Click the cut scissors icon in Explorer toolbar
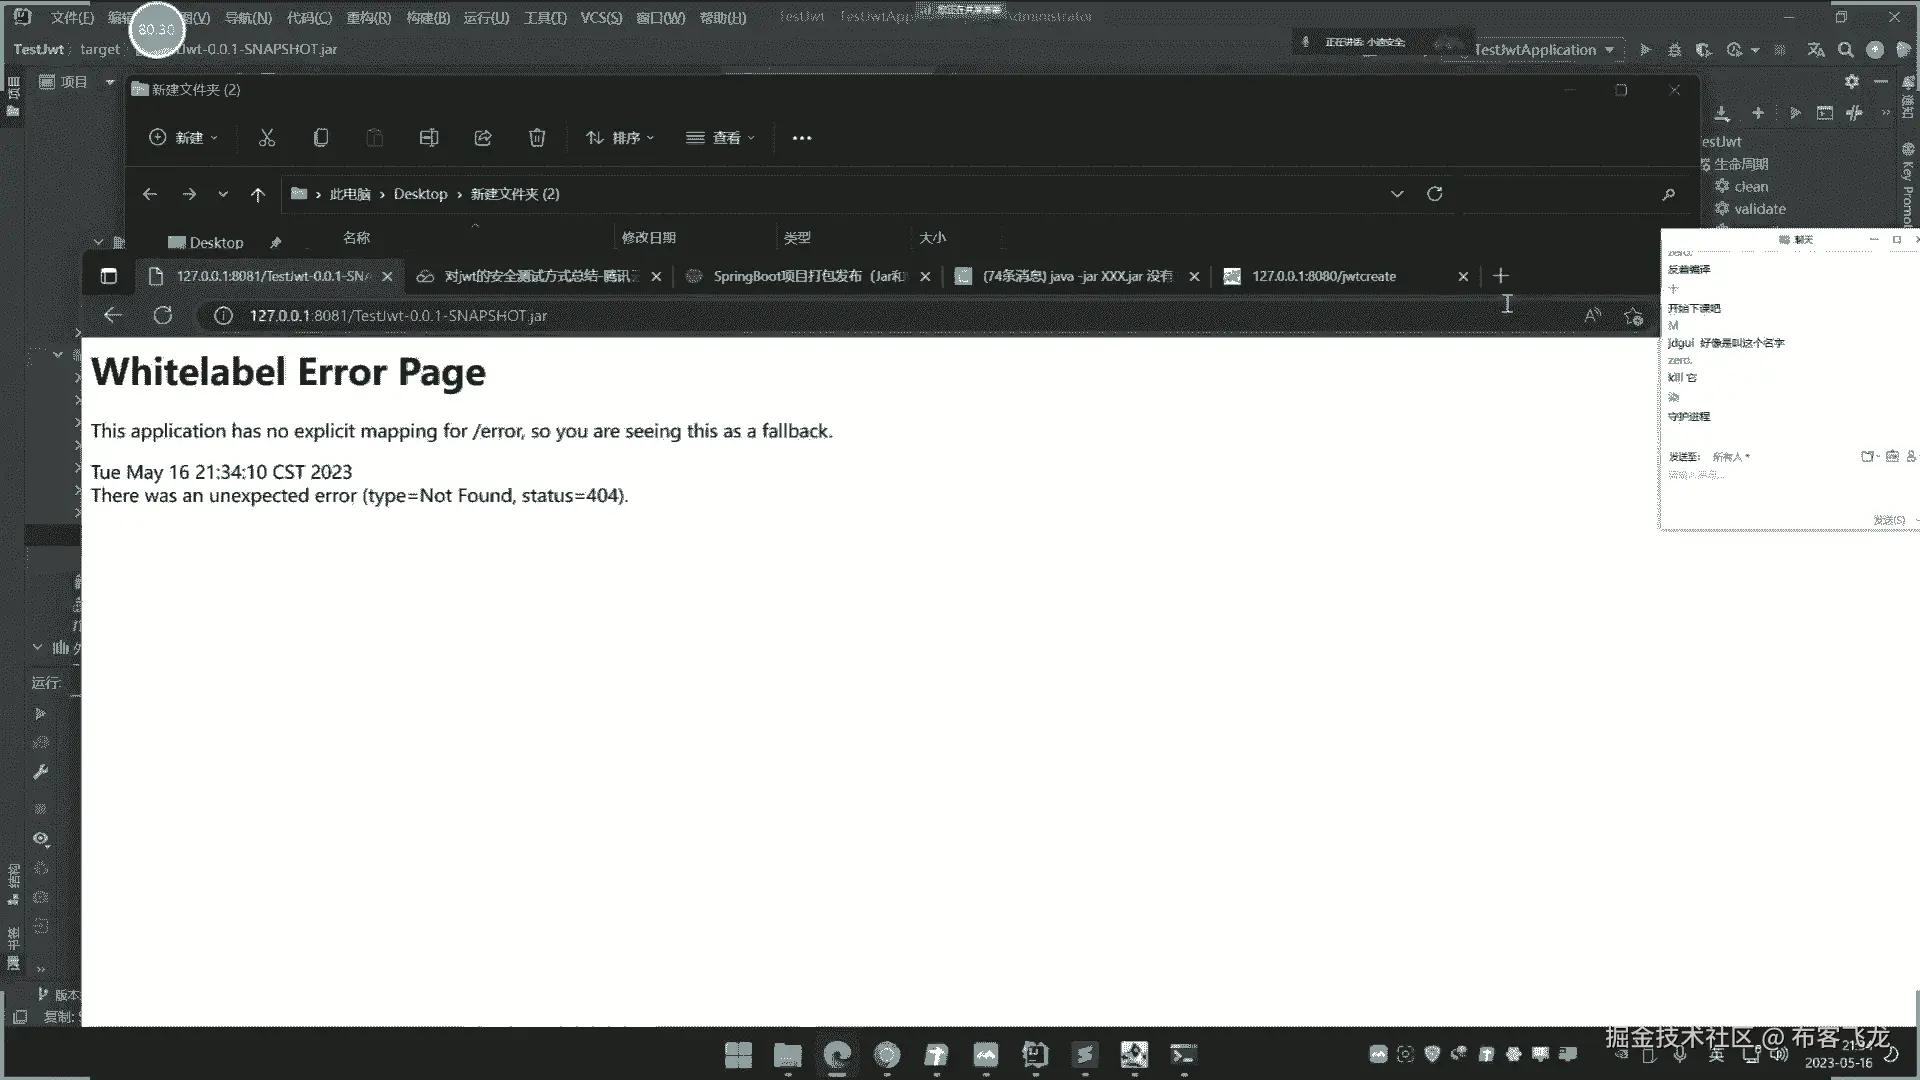The width and height of the screenshot is (1920, 1080). pyautogui.click(x=267, y=138)
